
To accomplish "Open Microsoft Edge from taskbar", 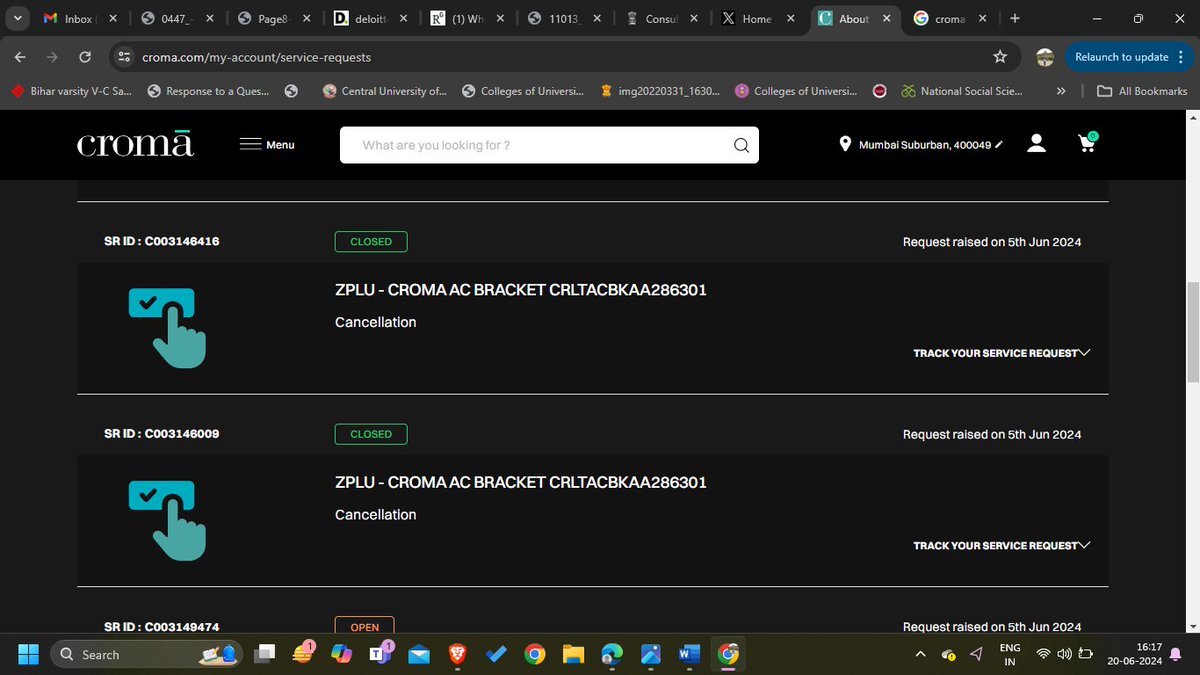I will coord(612,654).
